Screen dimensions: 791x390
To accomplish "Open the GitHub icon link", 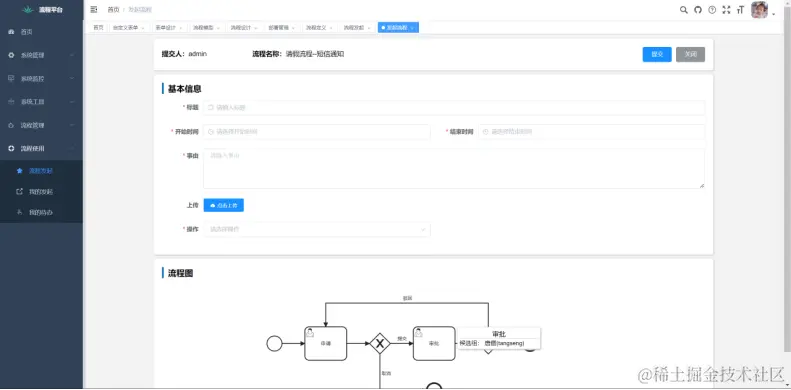I will [698, 10].
